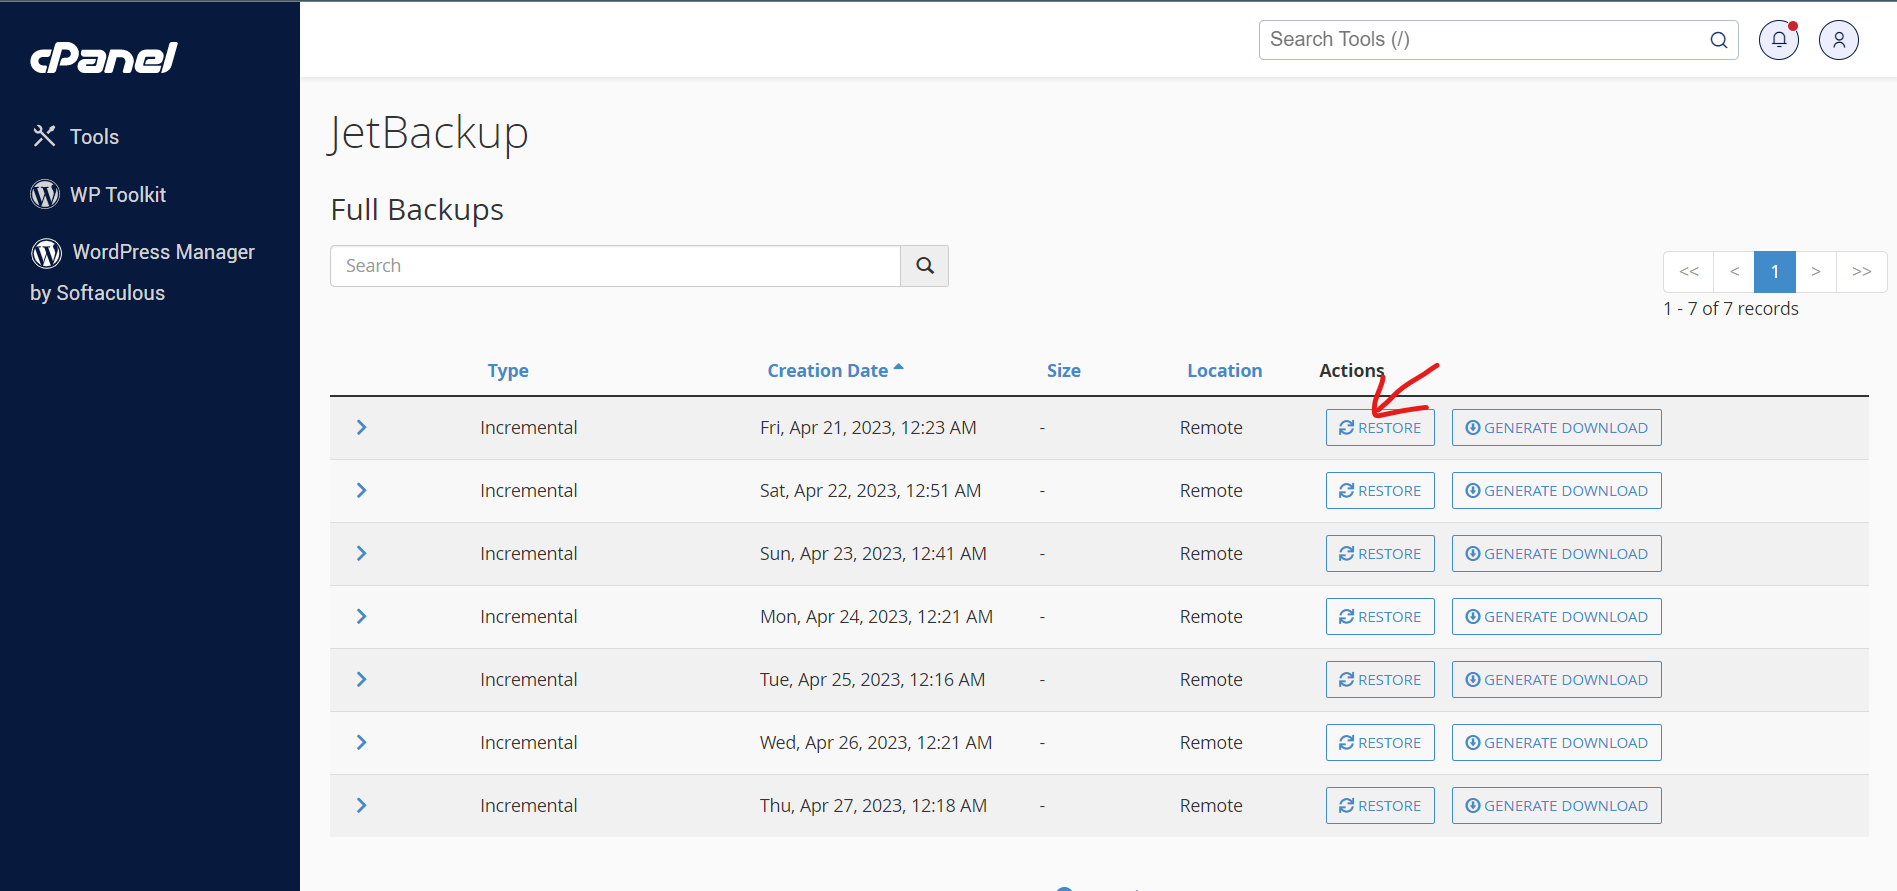1897x891 pixels.
Task: Sort the table by Type column
Action: [x=508, y=371]
